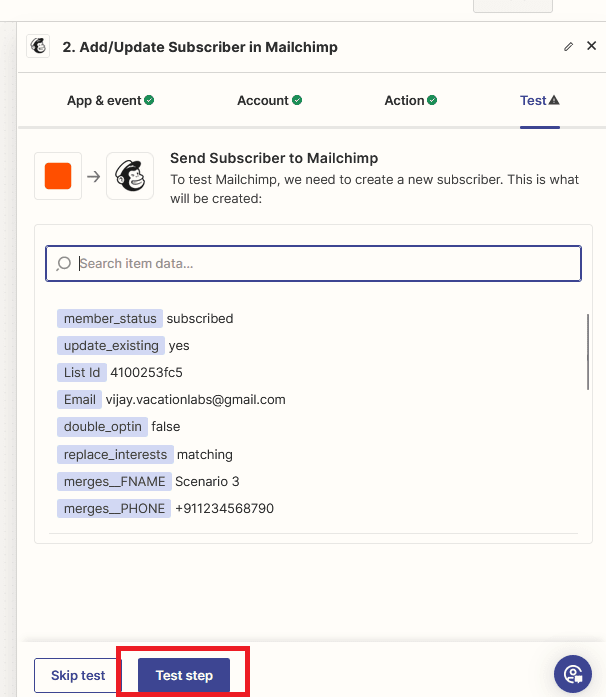Click the Mailchimp logo in panel header
Image resolution: width=606 pixels, height=697 pixels.
pos(39,46)
